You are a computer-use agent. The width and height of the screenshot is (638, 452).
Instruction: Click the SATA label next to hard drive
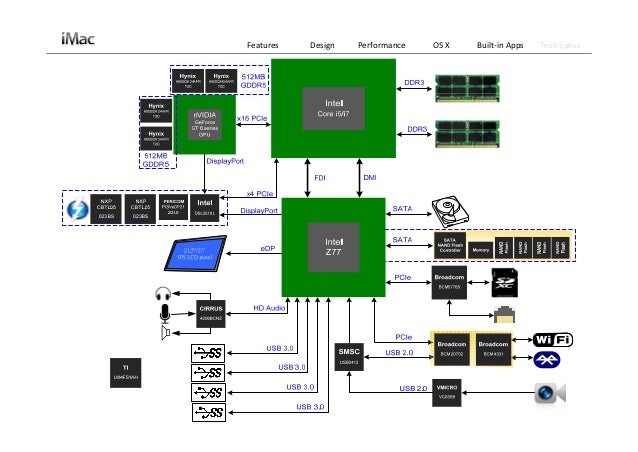[402, 208]
